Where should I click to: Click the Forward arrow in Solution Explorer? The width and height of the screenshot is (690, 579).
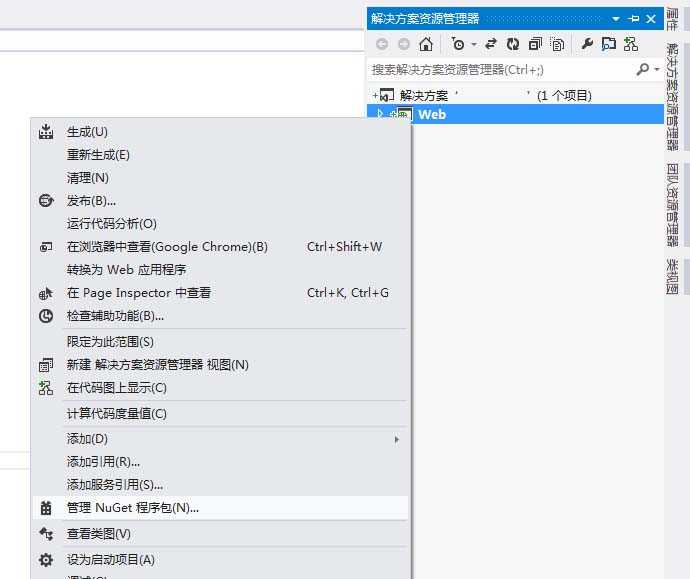(404, 44)
